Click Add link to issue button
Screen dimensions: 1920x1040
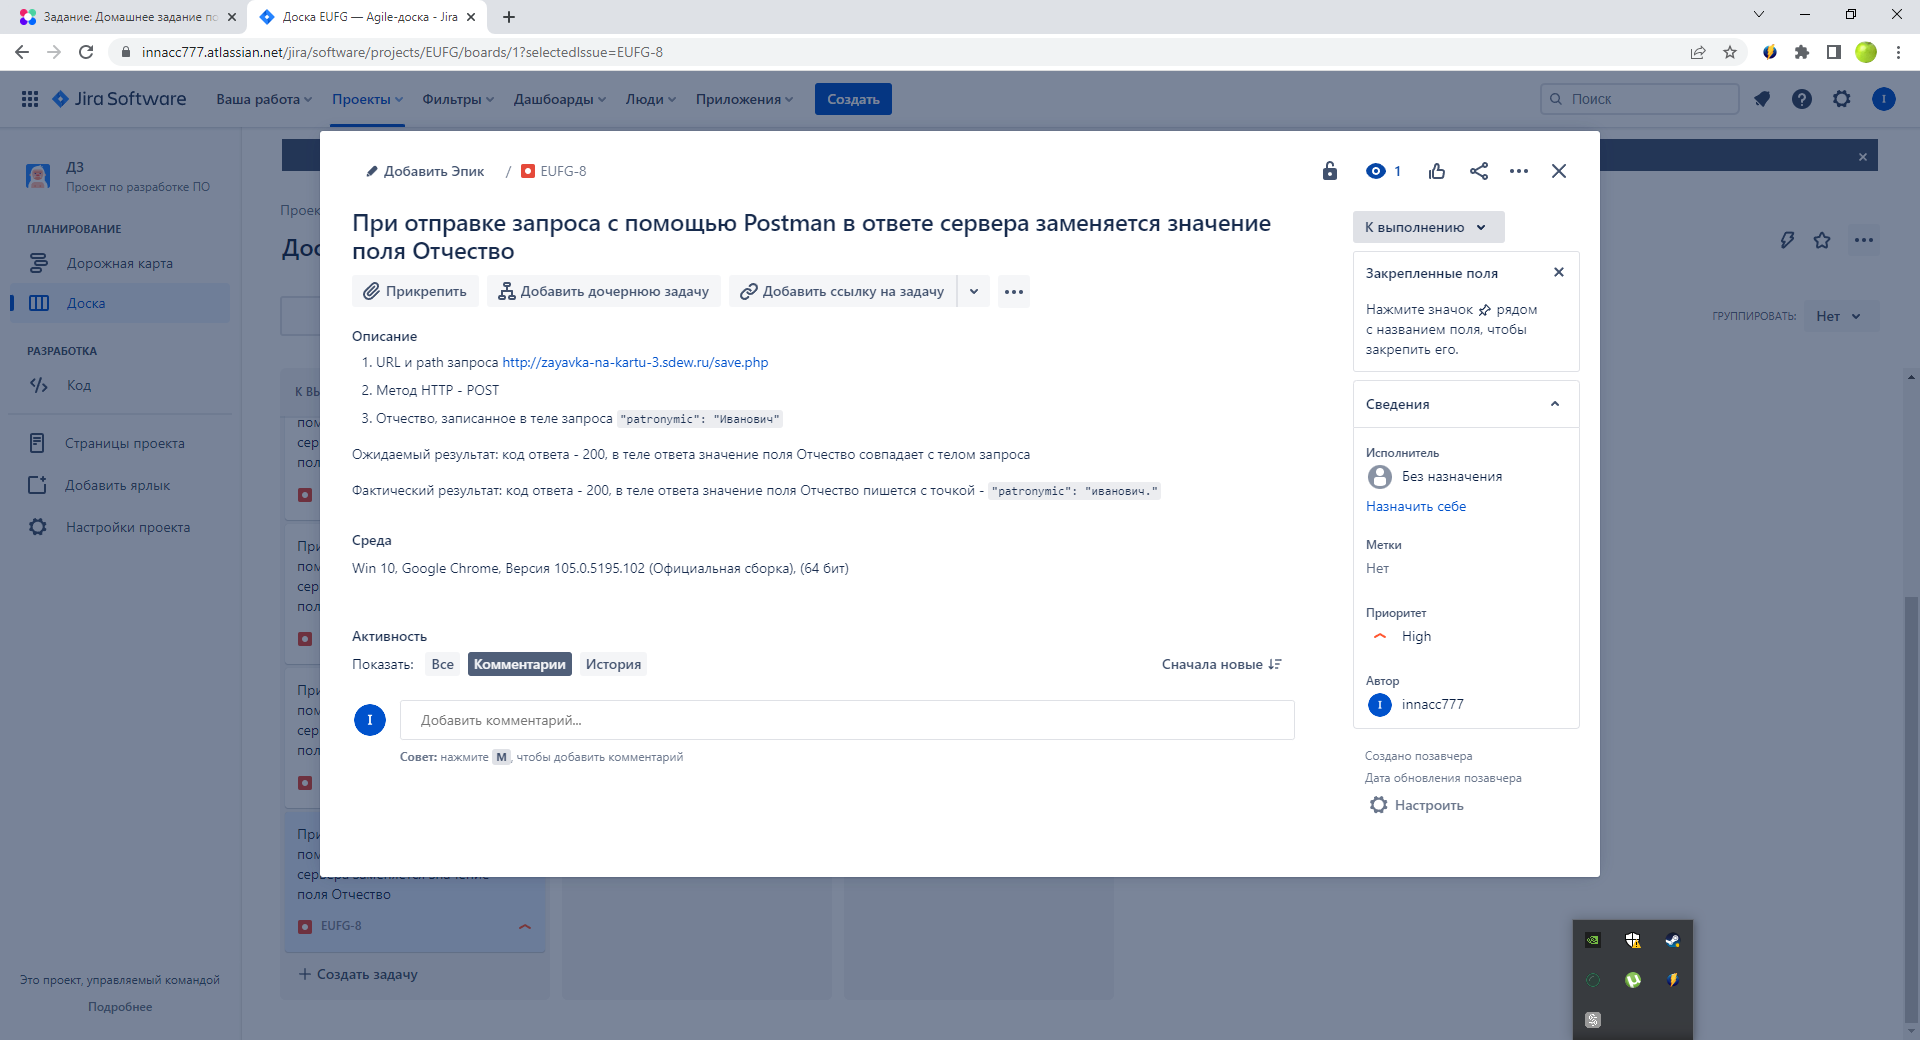[x=842, y=291]
